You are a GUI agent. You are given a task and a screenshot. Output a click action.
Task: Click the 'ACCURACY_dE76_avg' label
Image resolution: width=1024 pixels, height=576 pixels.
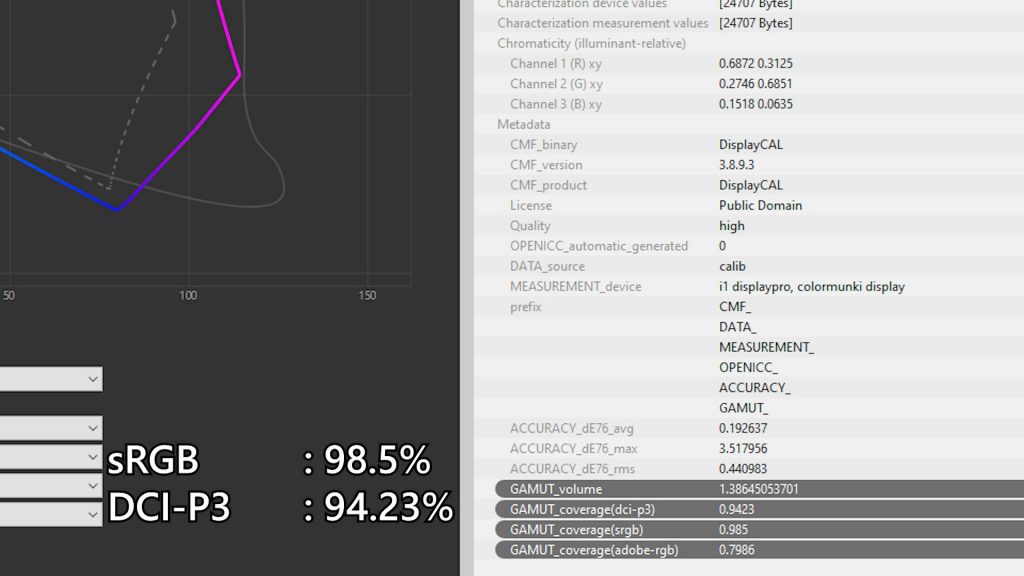pyautogui.click(x=571, y=428)
